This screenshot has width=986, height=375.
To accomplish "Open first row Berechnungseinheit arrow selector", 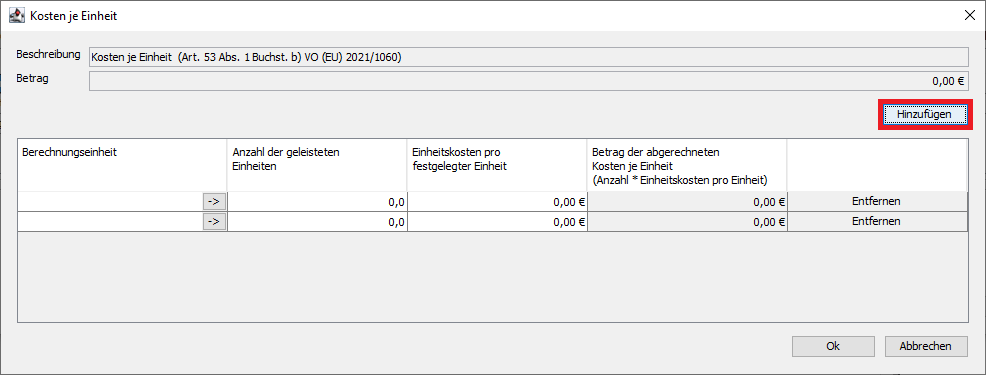I will [214, 201].
